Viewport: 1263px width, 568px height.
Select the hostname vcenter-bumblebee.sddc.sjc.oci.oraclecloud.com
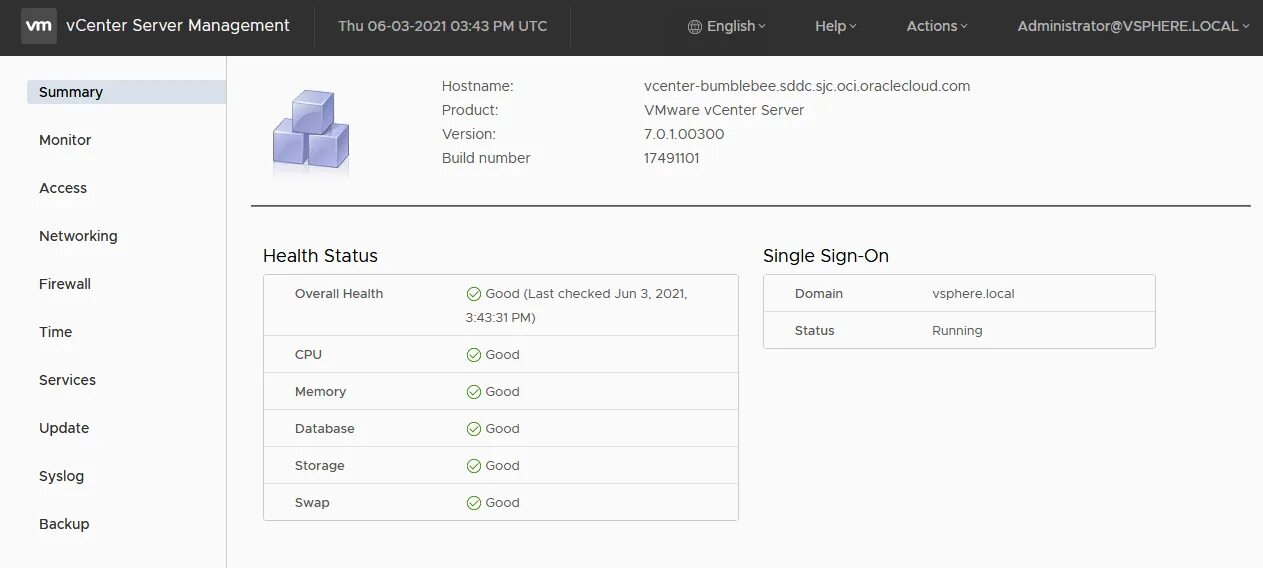click(x=807, y=86)
